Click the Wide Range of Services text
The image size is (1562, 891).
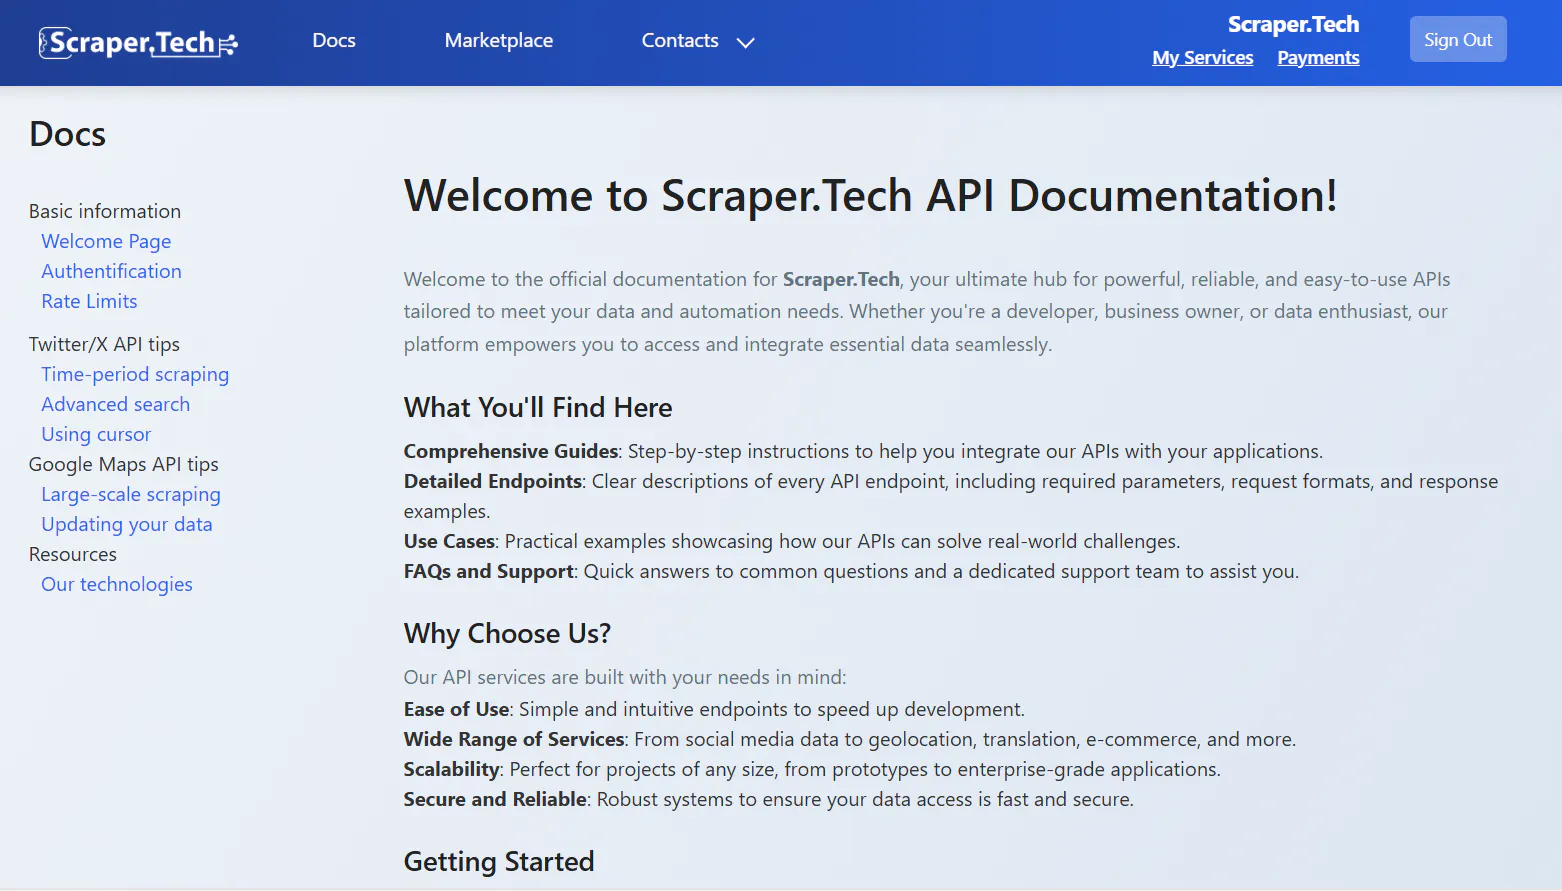(x=514, y=739)
